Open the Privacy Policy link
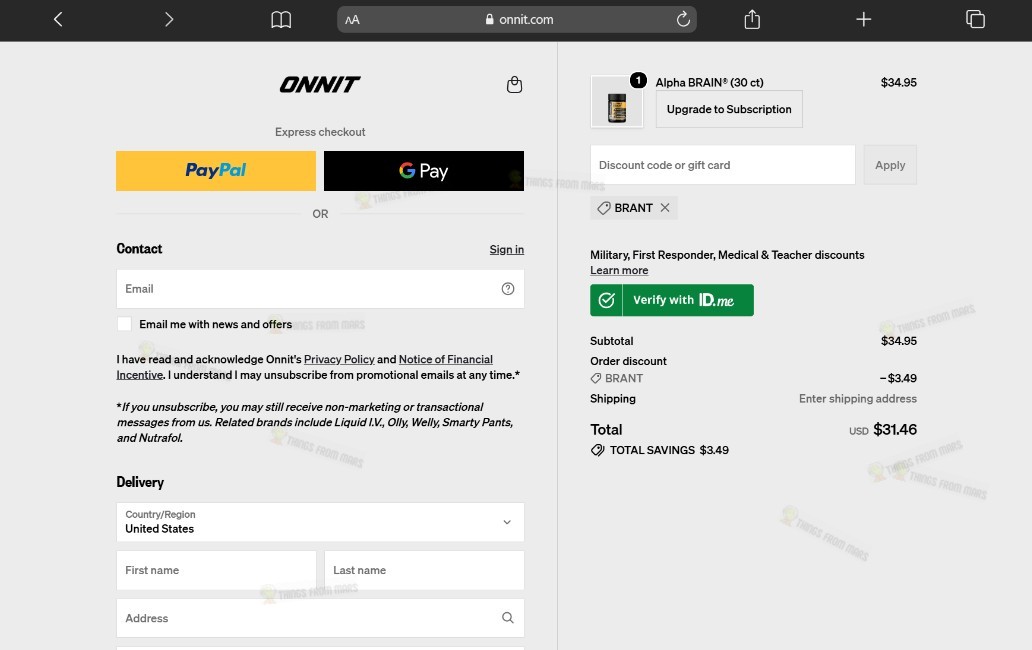Viewport: 1032px width, 650px height. coord(339,359)
